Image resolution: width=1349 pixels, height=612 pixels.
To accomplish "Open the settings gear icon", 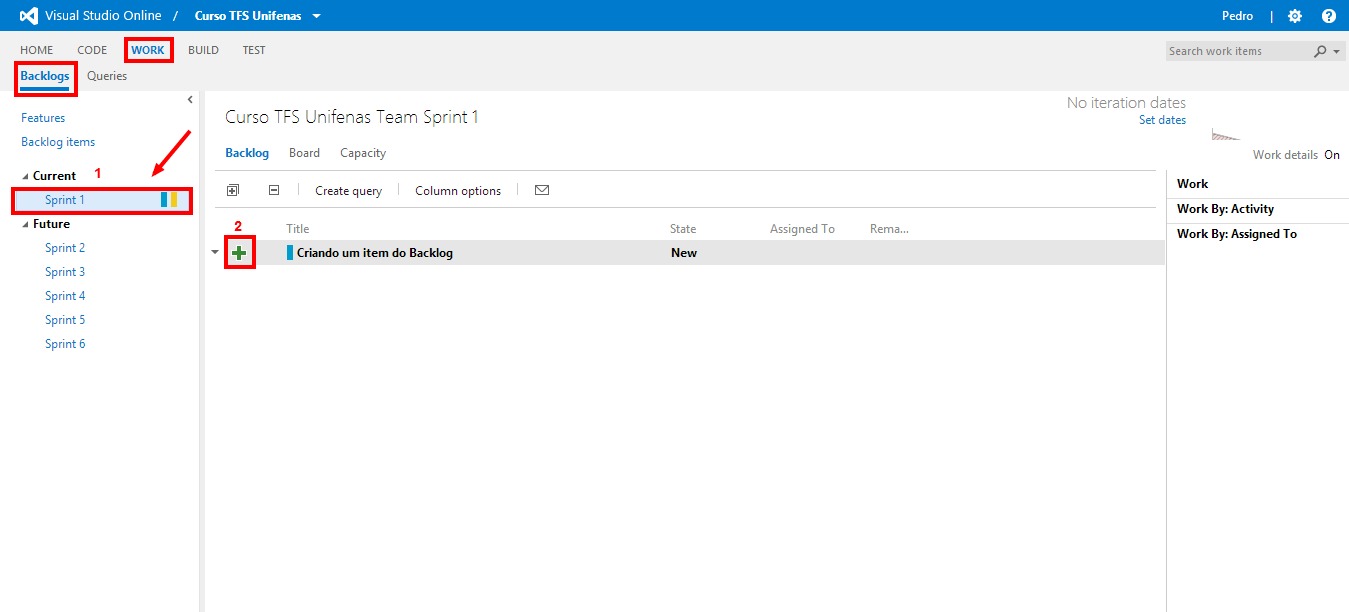I will pyautogui.click(x=1295, y=16).
